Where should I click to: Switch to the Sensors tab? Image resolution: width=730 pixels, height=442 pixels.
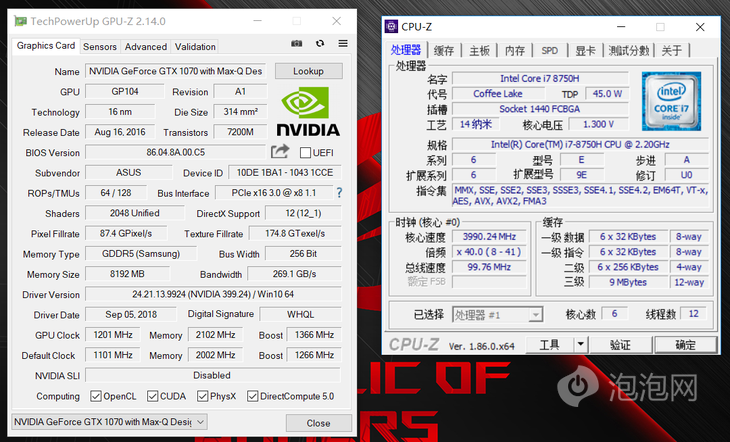click(100, 47)
